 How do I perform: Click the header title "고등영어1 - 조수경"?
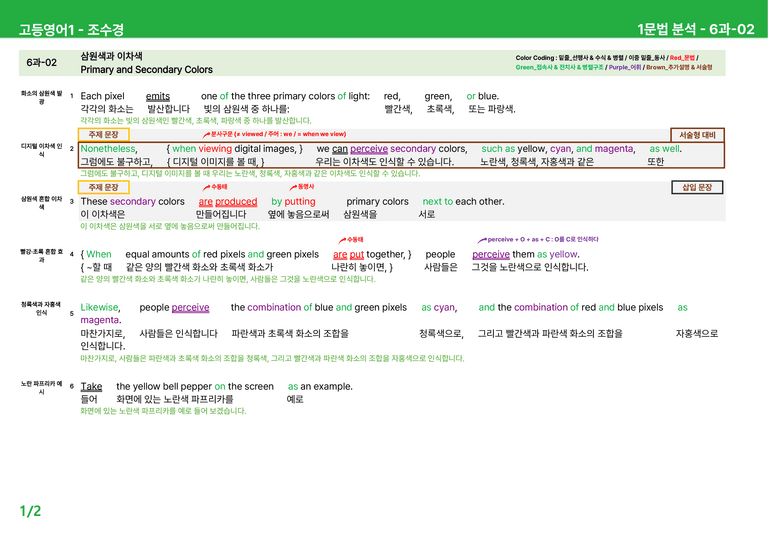71,29
